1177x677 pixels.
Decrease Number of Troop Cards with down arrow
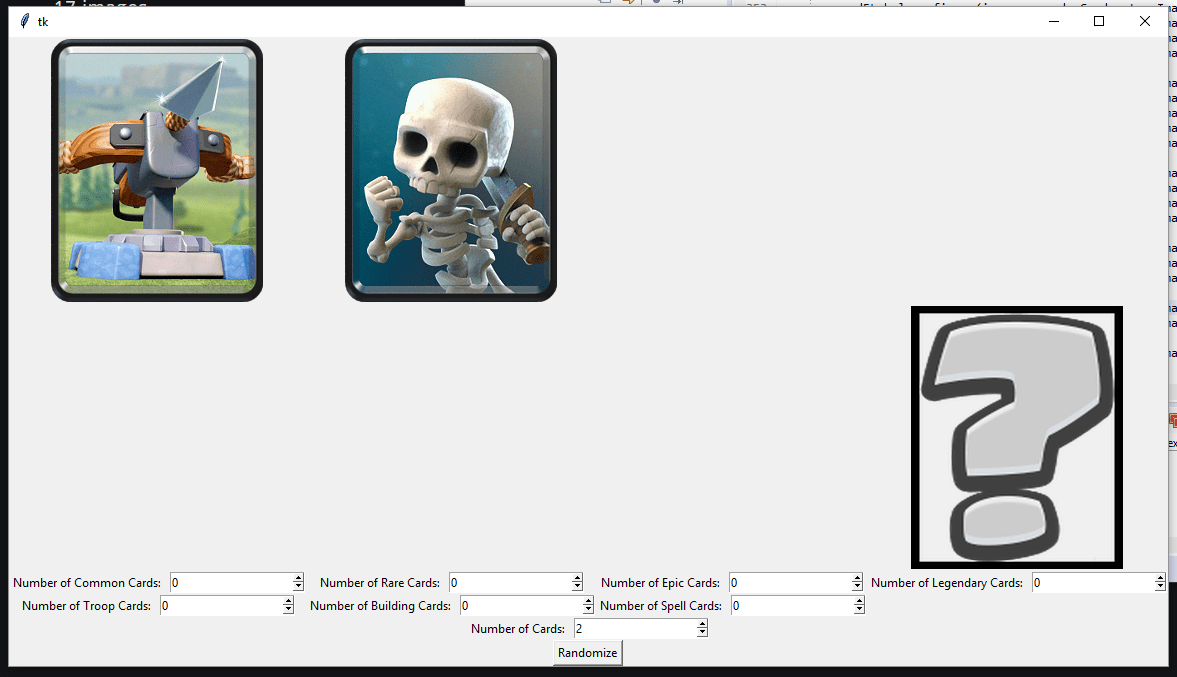[288, 610]
